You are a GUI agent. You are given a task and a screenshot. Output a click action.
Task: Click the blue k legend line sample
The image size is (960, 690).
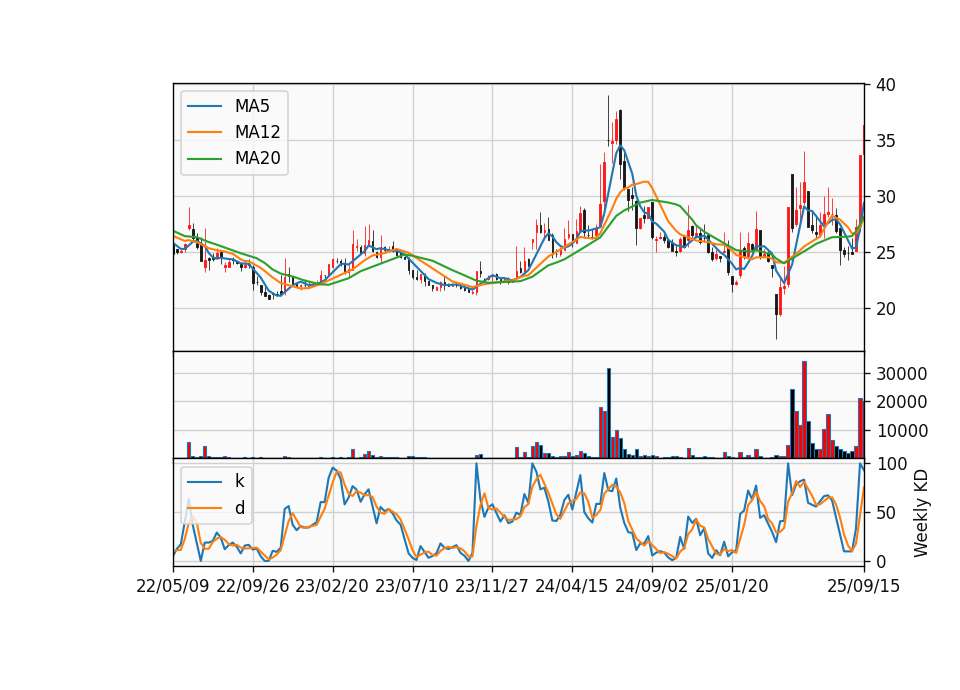[x=204, y=482]
